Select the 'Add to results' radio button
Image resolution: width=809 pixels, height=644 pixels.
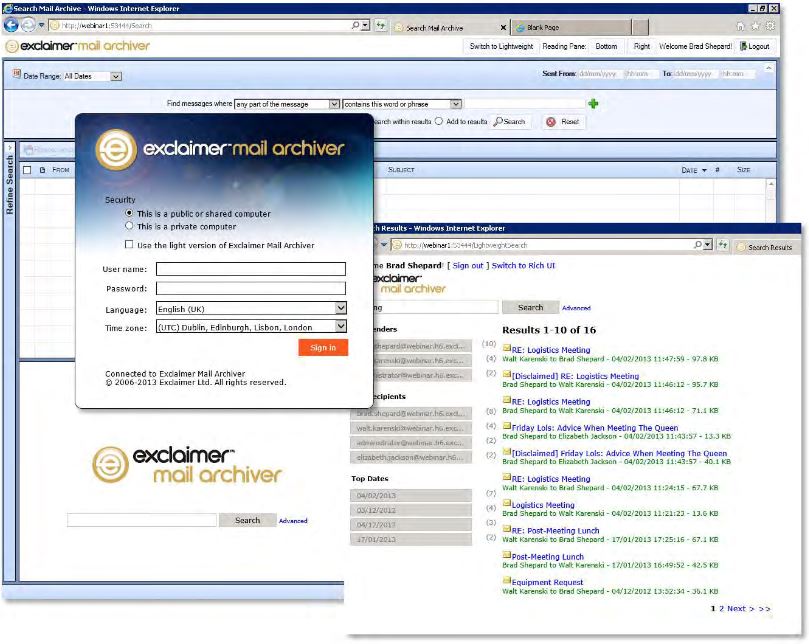(439, 121)
